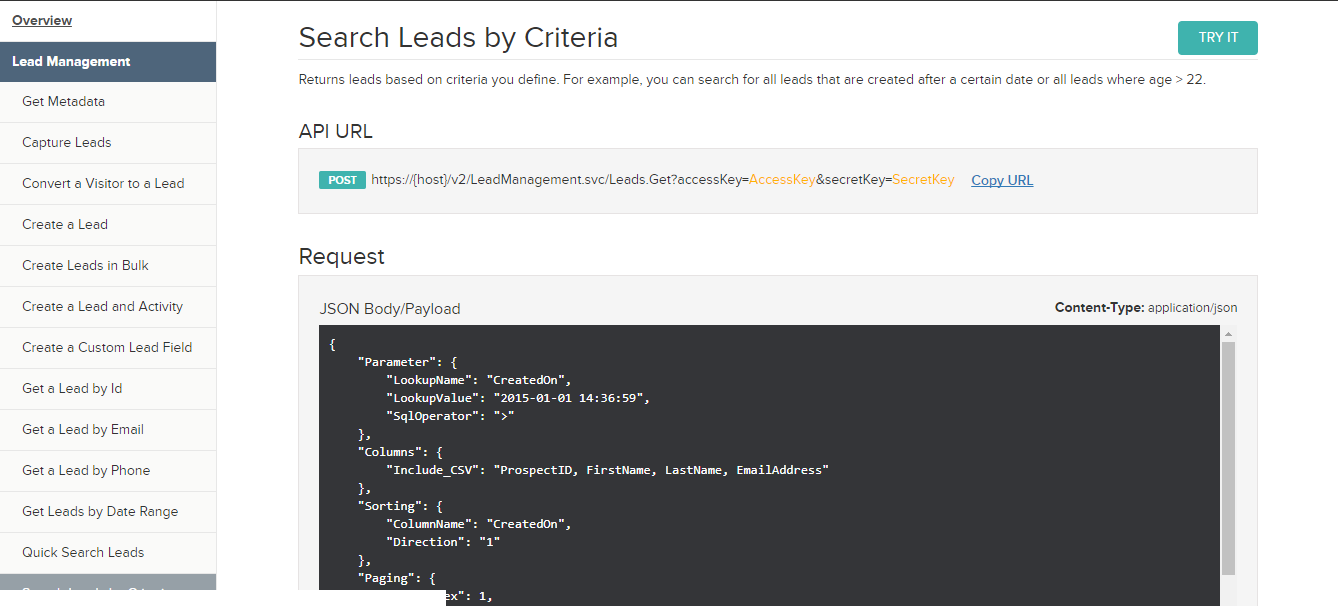Click the JSON payload vertical scrollbar thumb
This screenshot has height=606, width=1338.
[x=1228, y=460]
